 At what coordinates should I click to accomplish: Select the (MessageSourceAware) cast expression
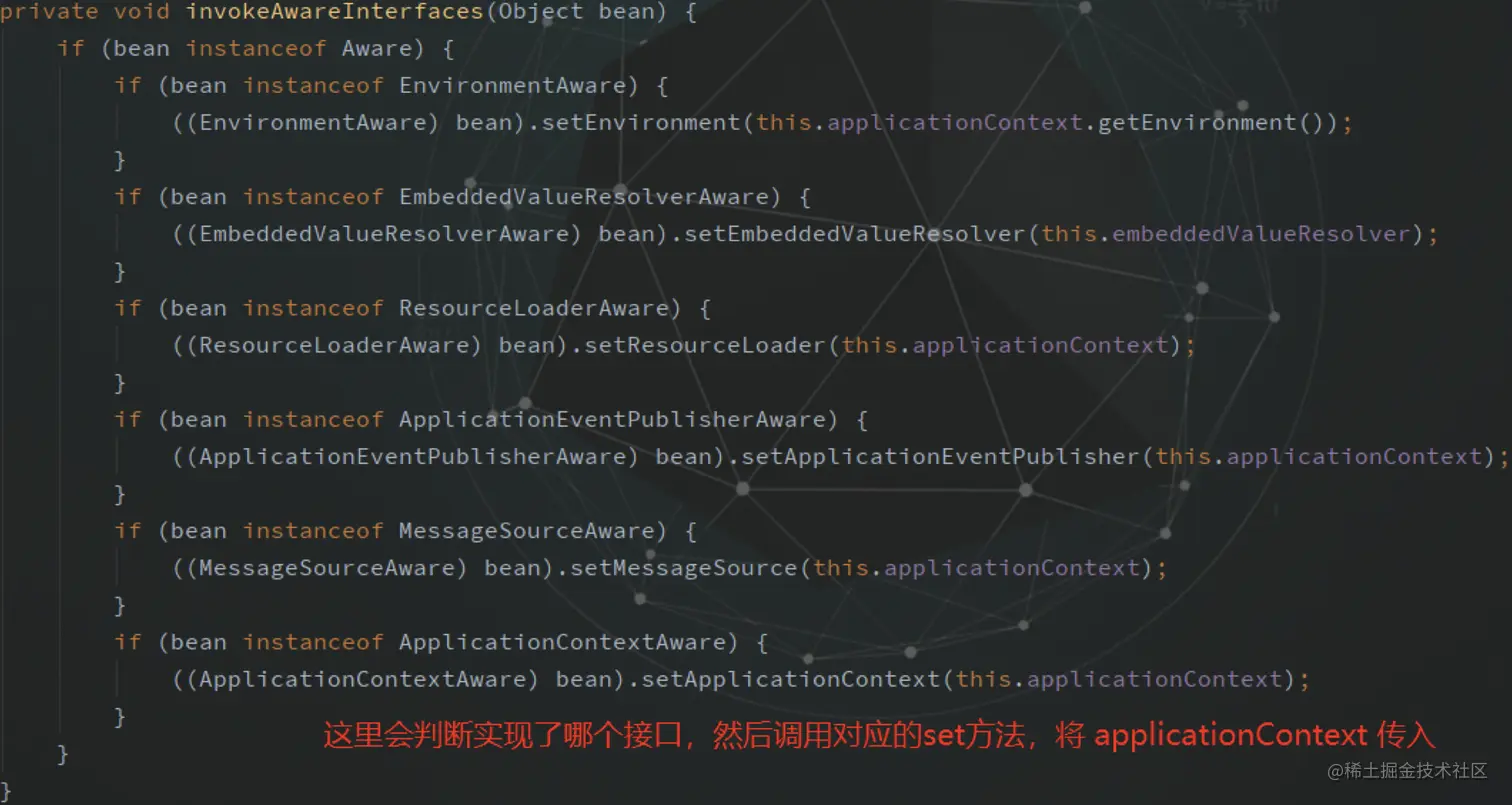coord(327,567)
